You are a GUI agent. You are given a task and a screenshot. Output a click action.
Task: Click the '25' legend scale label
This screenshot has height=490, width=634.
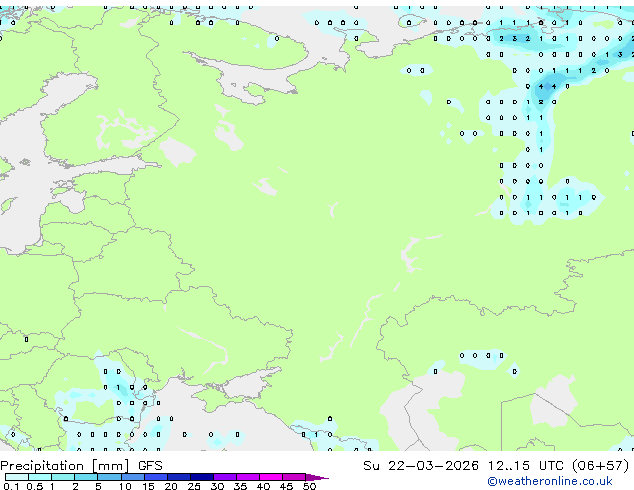click(x=194, y=486)
